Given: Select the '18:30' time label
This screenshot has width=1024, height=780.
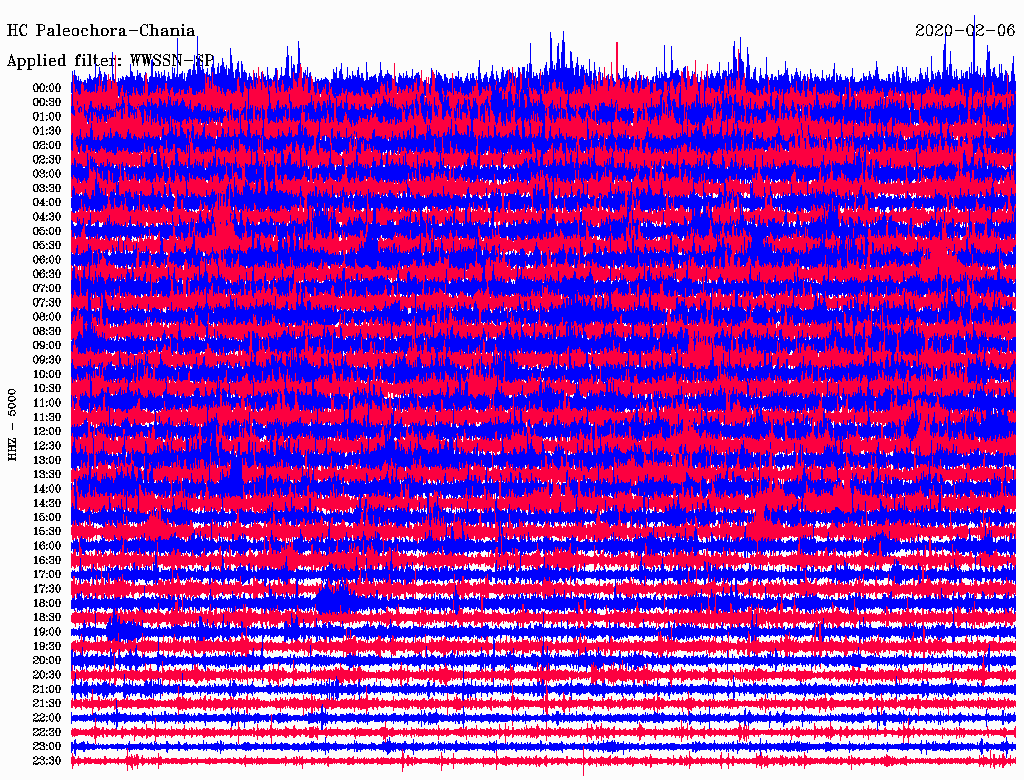Looking at the screenshot, I should point(47,617).
